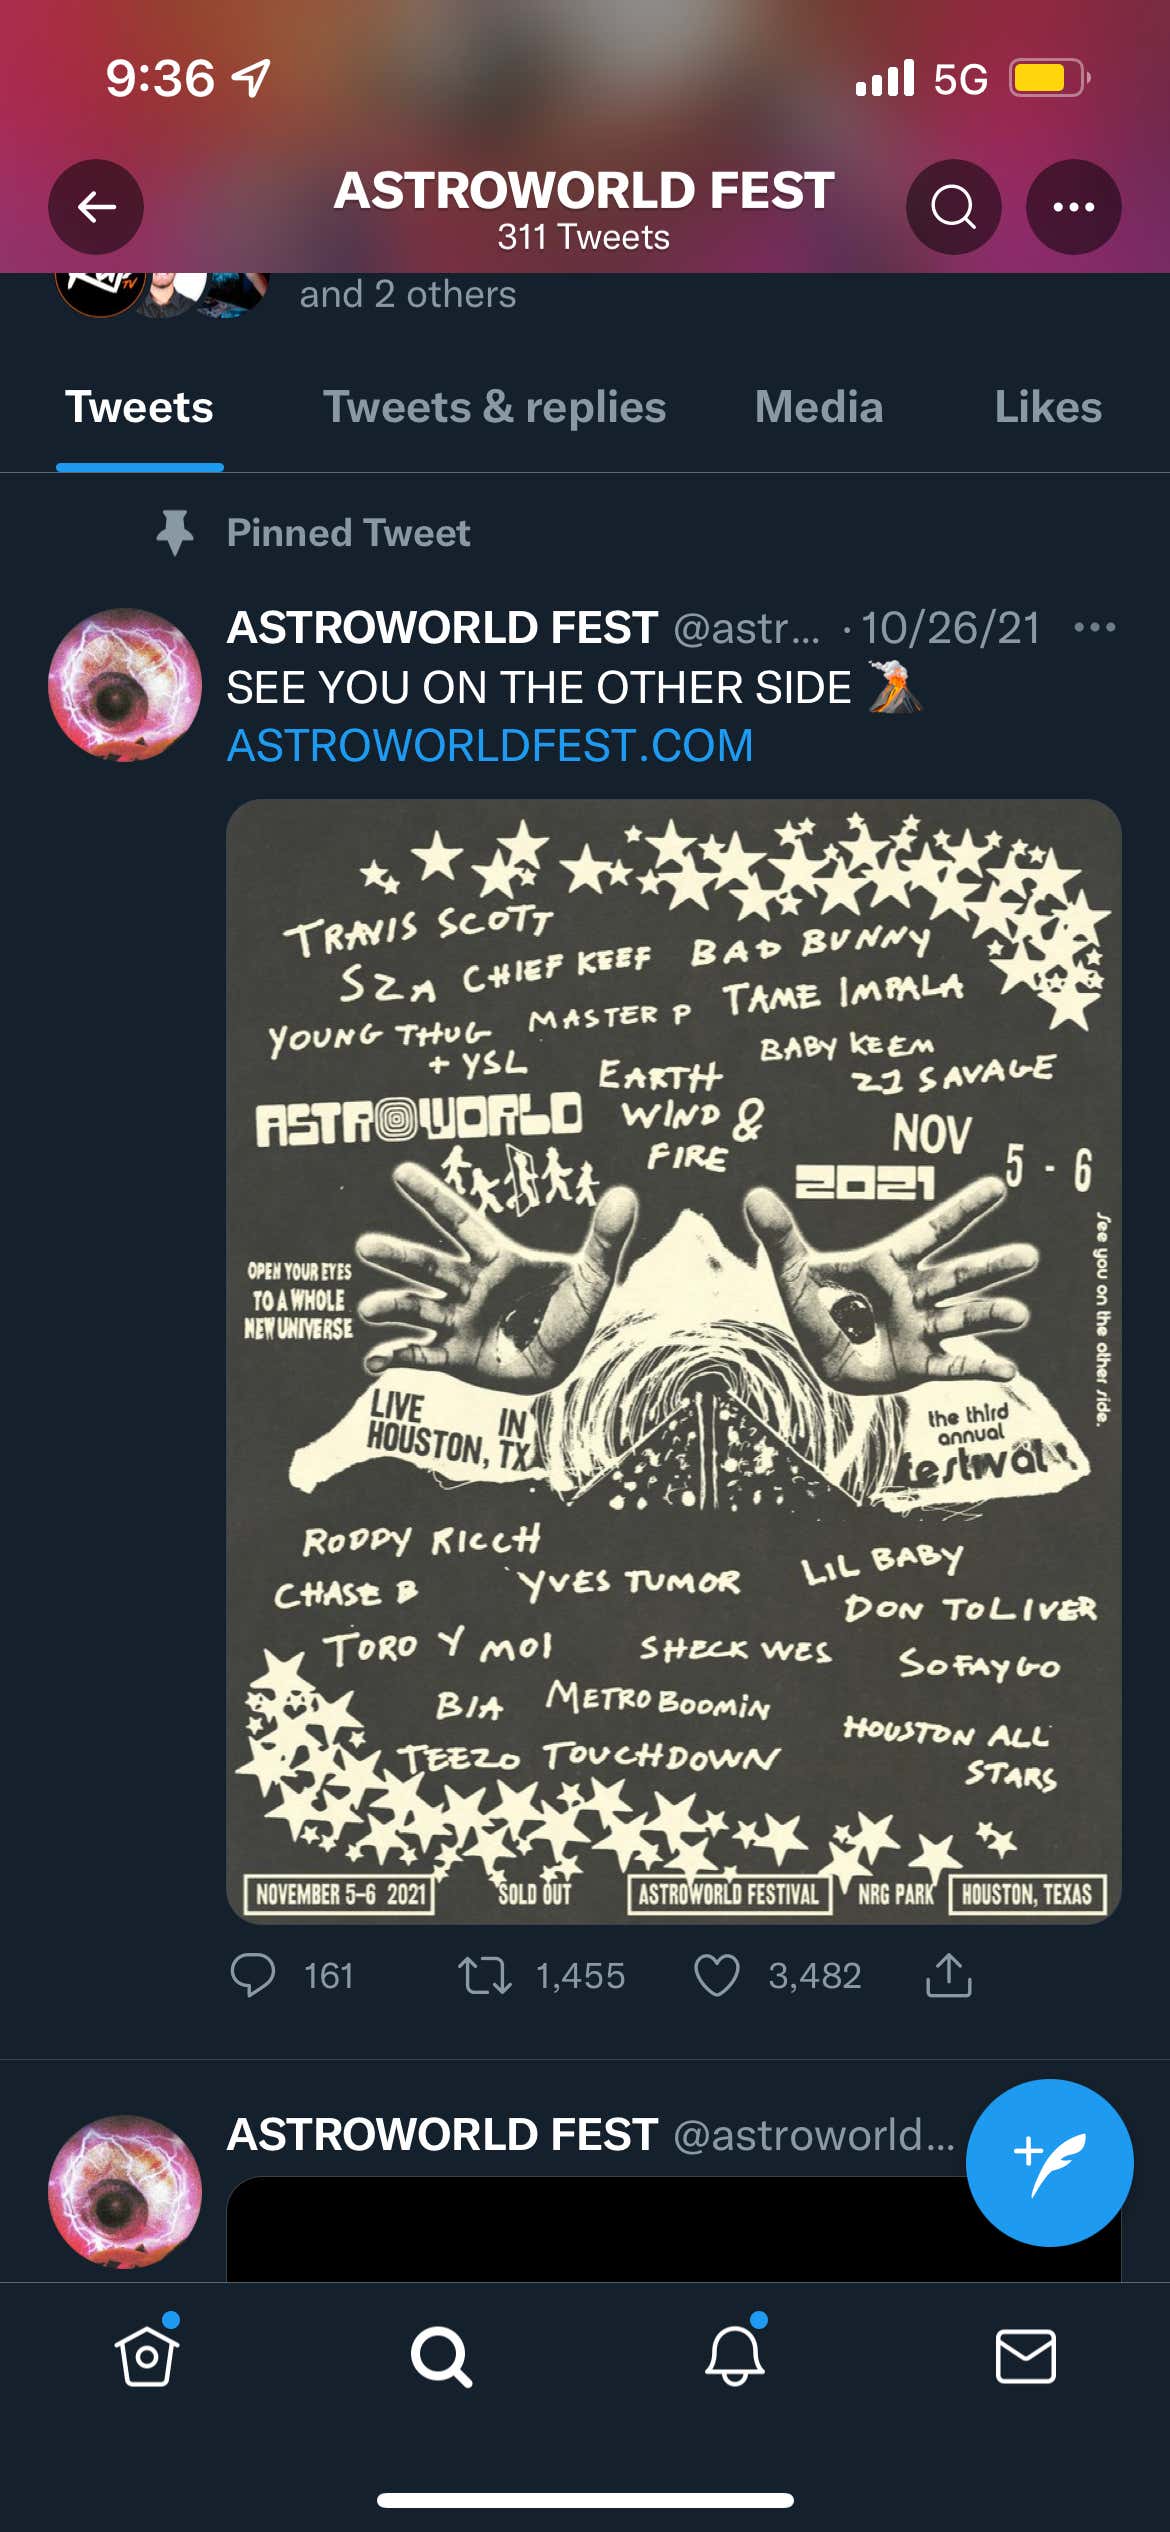Open pinned tweet's three-dot overflow menu

click(1094, 628)
